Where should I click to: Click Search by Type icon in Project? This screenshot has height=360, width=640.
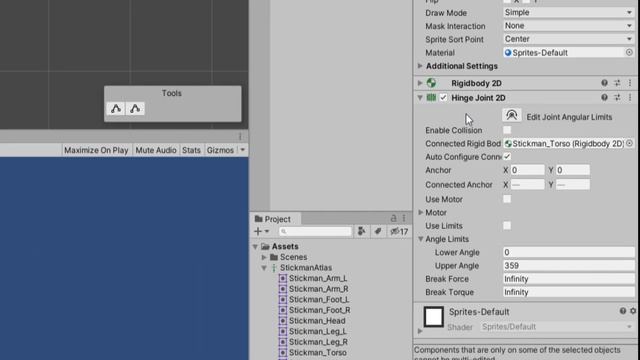click(361, 231)
